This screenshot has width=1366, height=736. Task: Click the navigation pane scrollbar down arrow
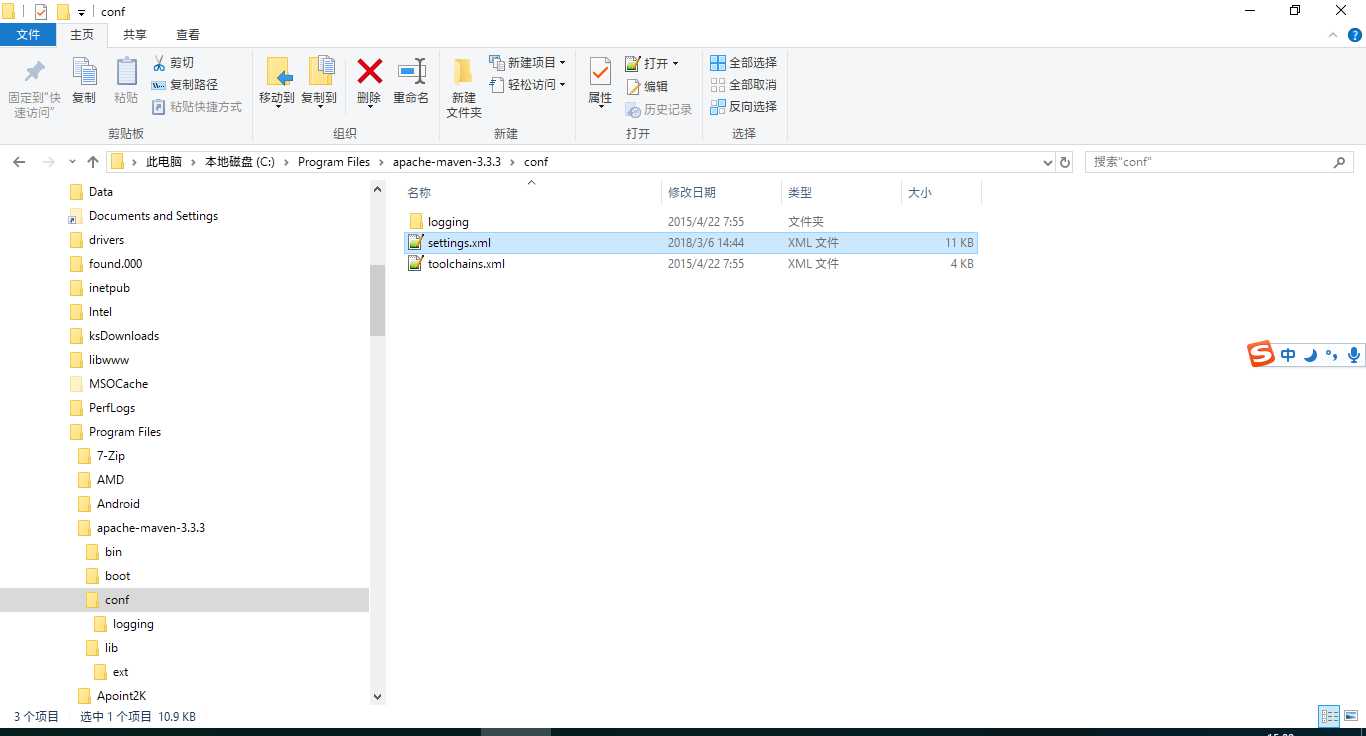(377, 696)
